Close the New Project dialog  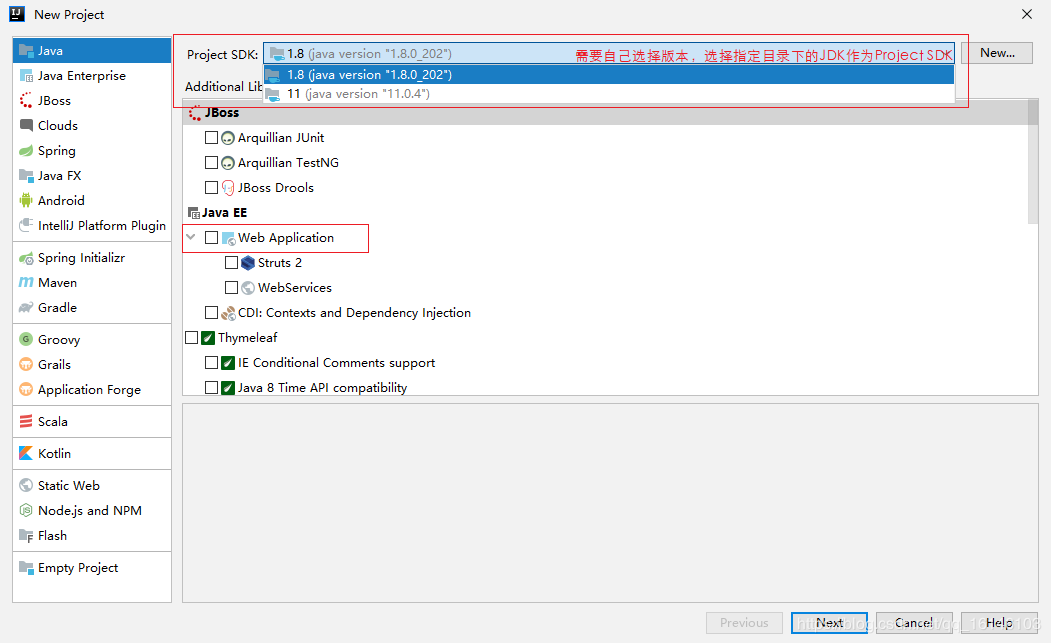tap(1026, 14)
